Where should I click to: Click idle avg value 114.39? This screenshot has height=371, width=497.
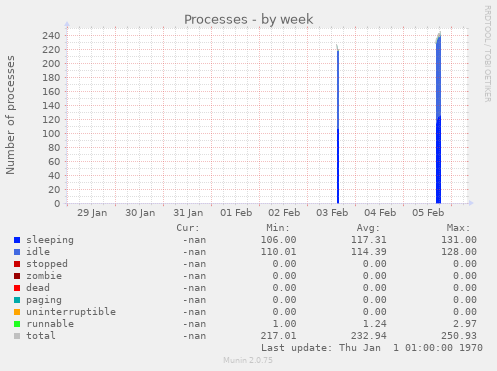tap(369, 252)
